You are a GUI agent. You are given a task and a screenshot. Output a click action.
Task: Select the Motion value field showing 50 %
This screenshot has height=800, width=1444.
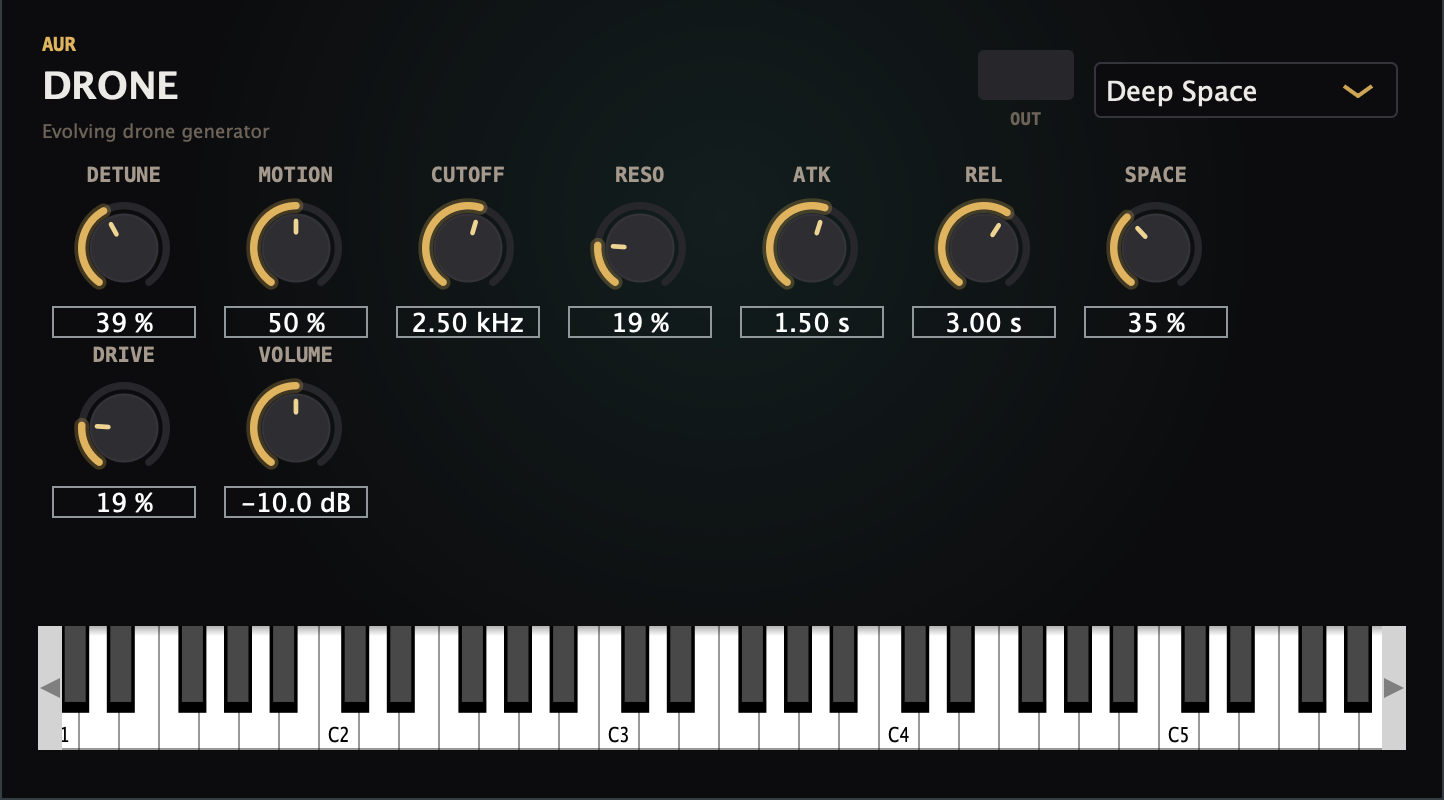coord(296,322)
